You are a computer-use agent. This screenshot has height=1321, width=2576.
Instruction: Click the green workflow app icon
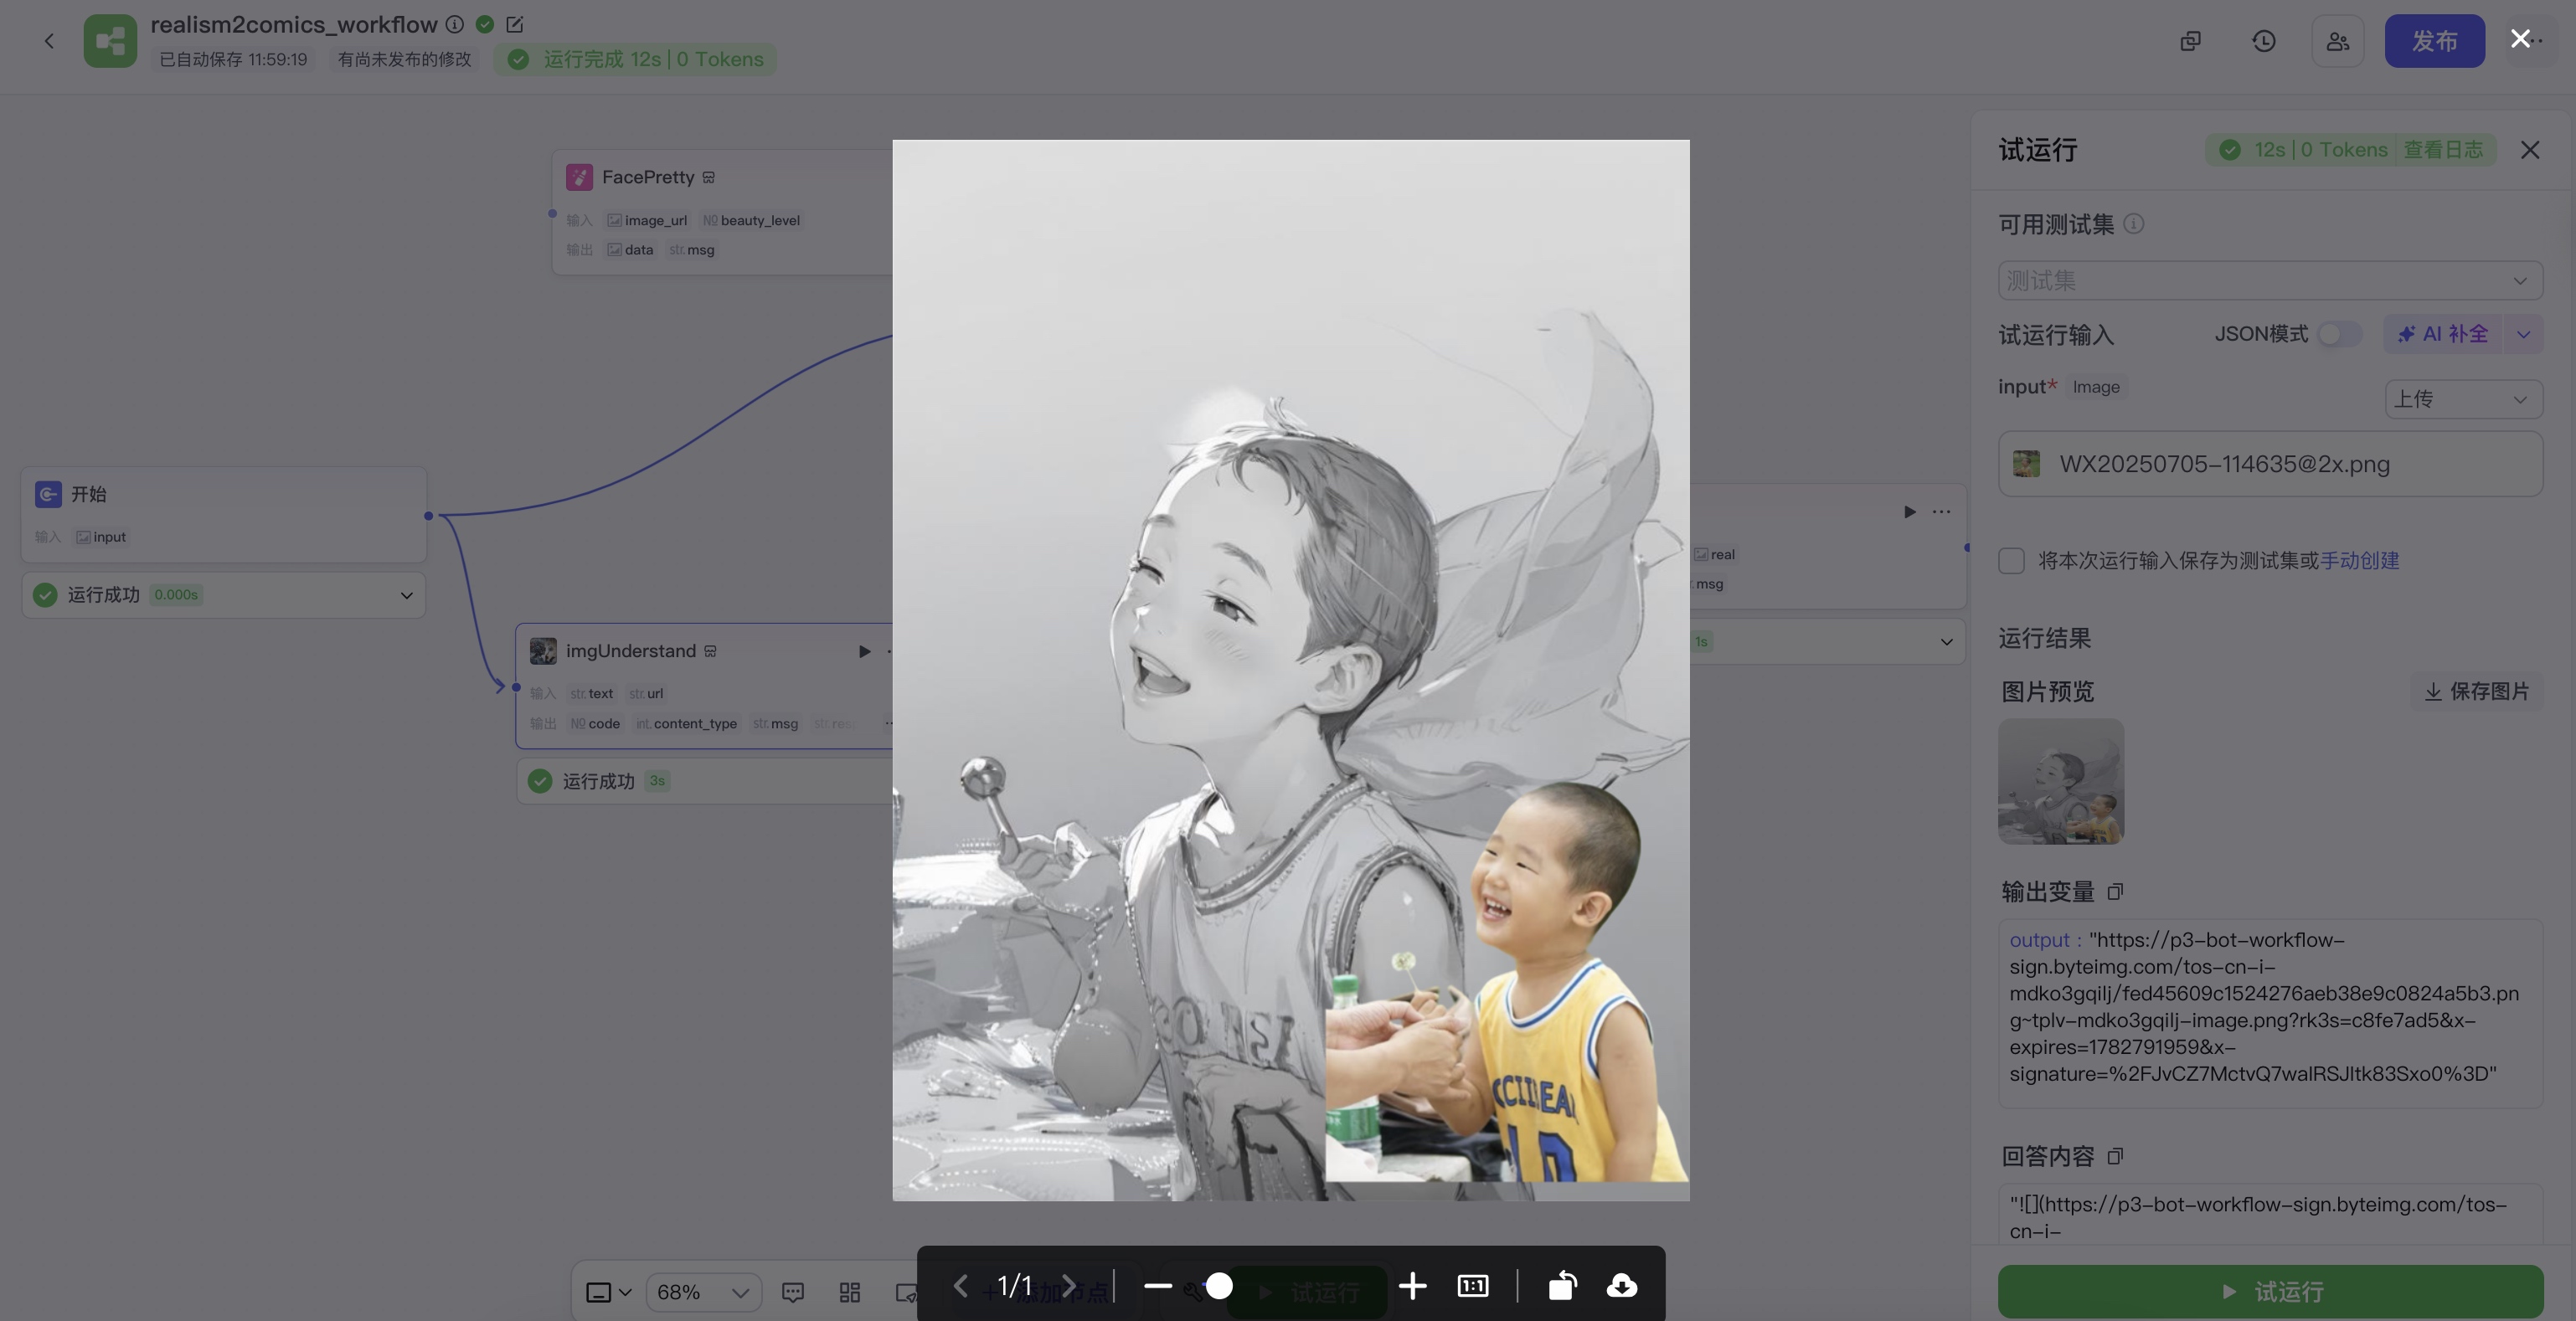(x=110, y=41)
